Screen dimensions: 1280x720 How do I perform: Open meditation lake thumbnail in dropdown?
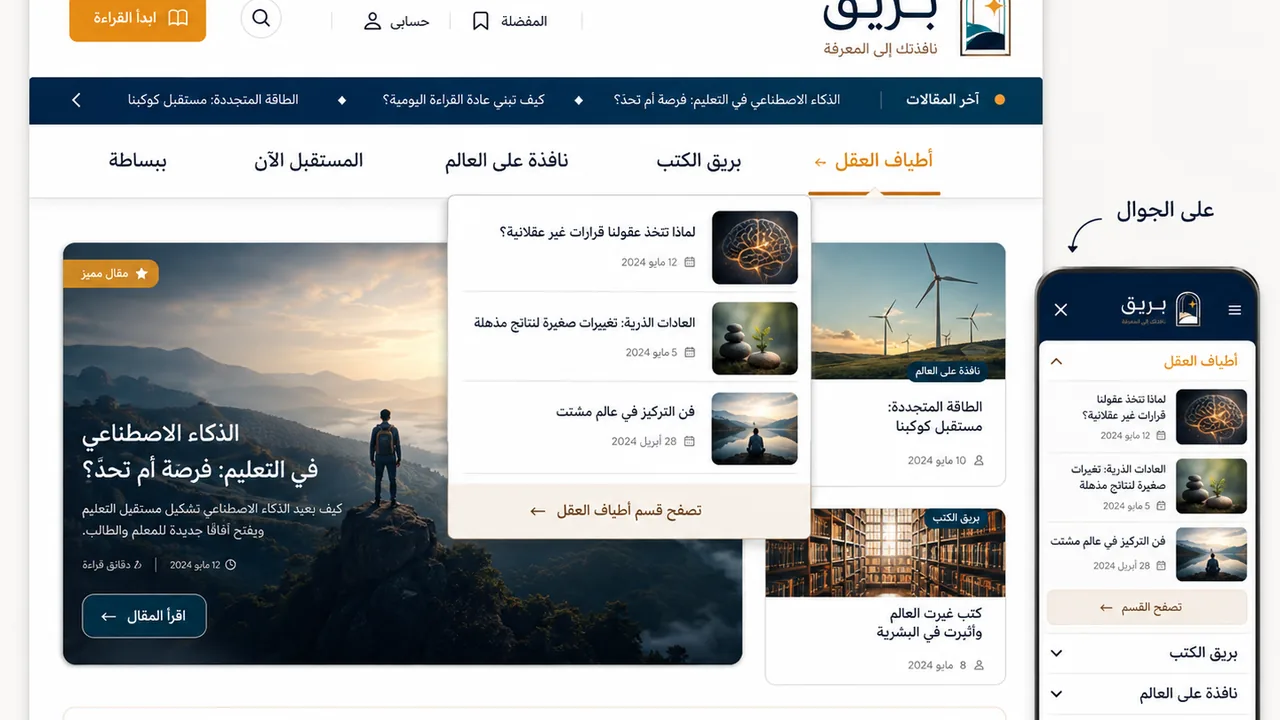(x=755, y=429)
